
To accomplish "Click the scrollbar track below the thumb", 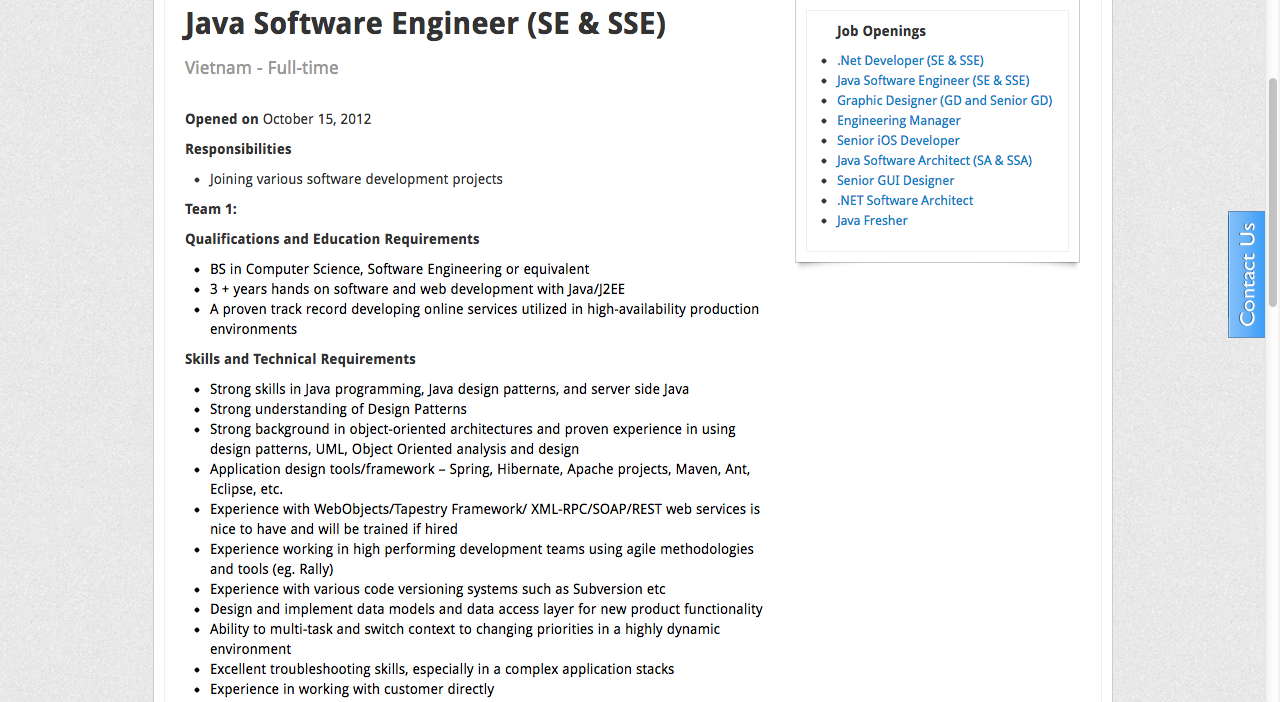I will [x=1272, y=500].
